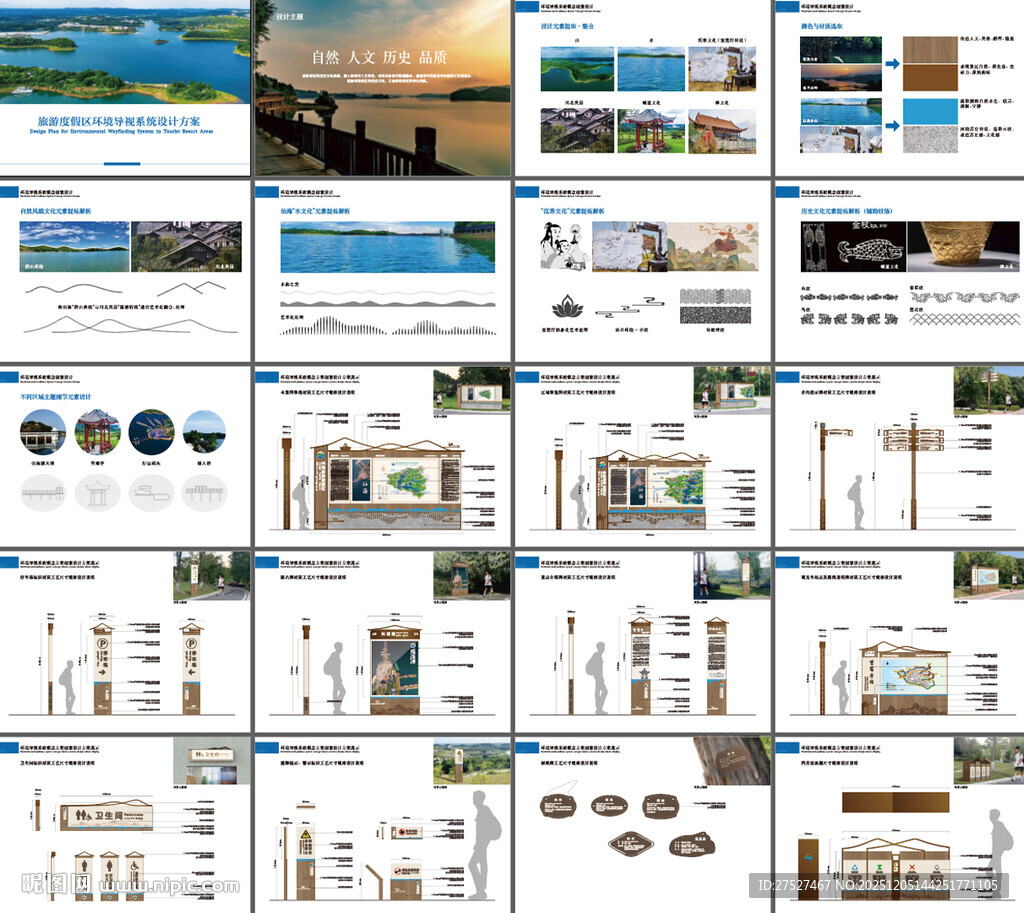Viewport: 1024px width, 913px height.
Task: Select the red pavilion photo in the element grid
Action: coord(651,131)
